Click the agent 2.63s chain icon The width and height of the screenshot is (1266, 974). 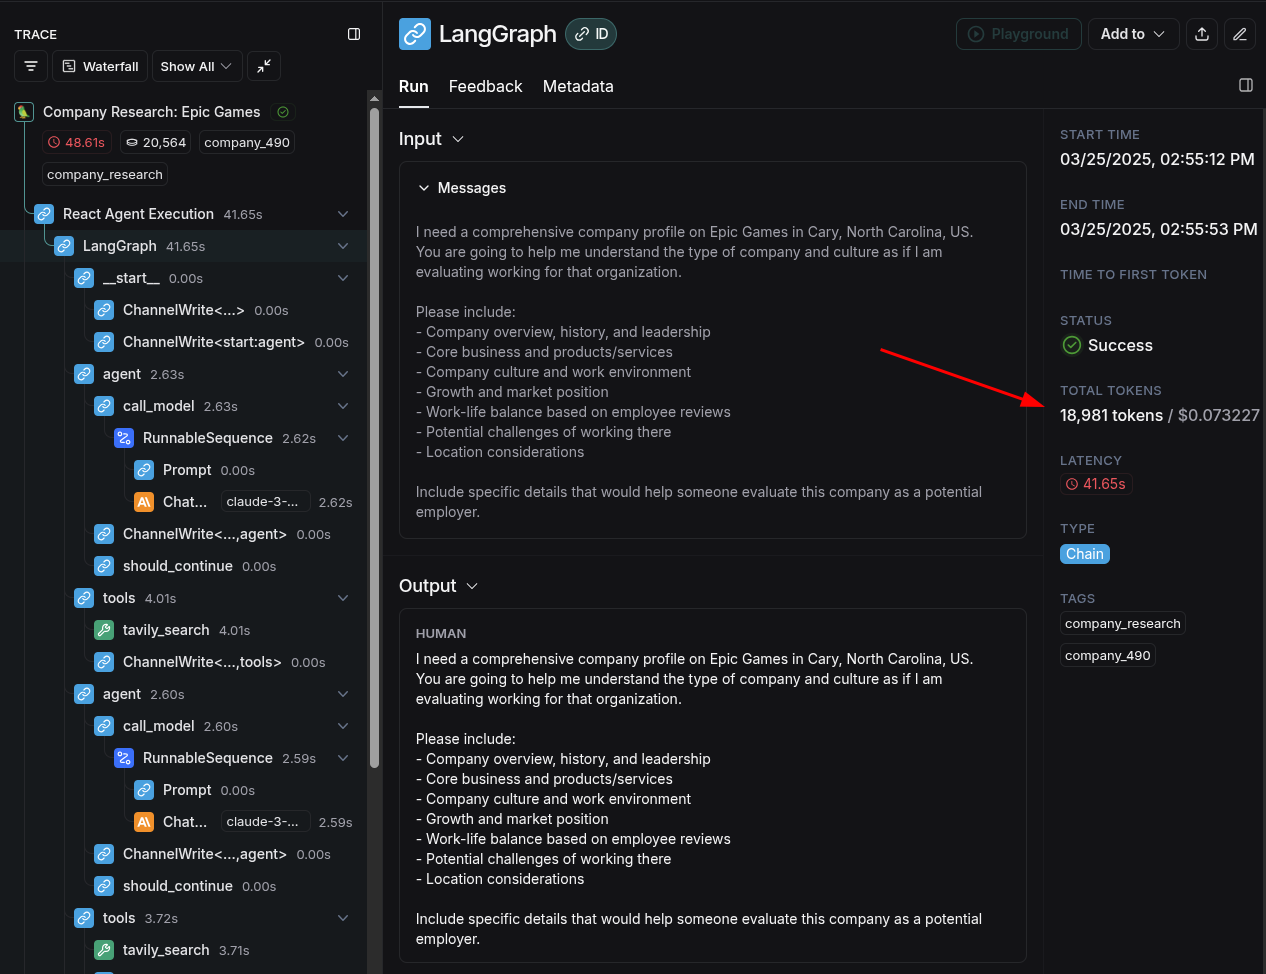84,374
